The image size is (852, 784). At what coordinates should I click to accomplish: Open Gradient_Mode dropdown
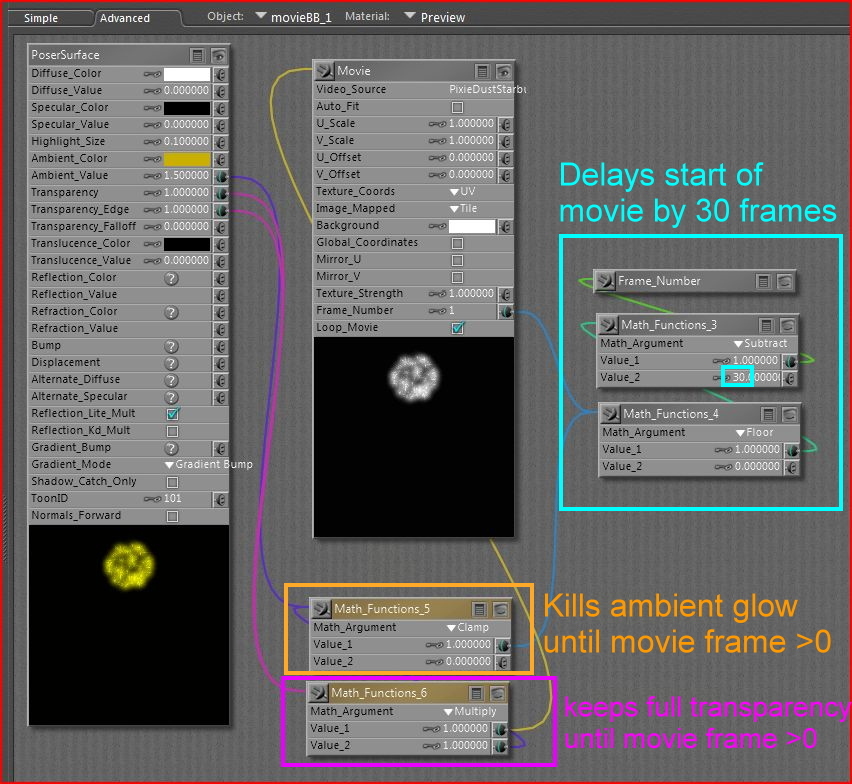click(x=209, y=465)
